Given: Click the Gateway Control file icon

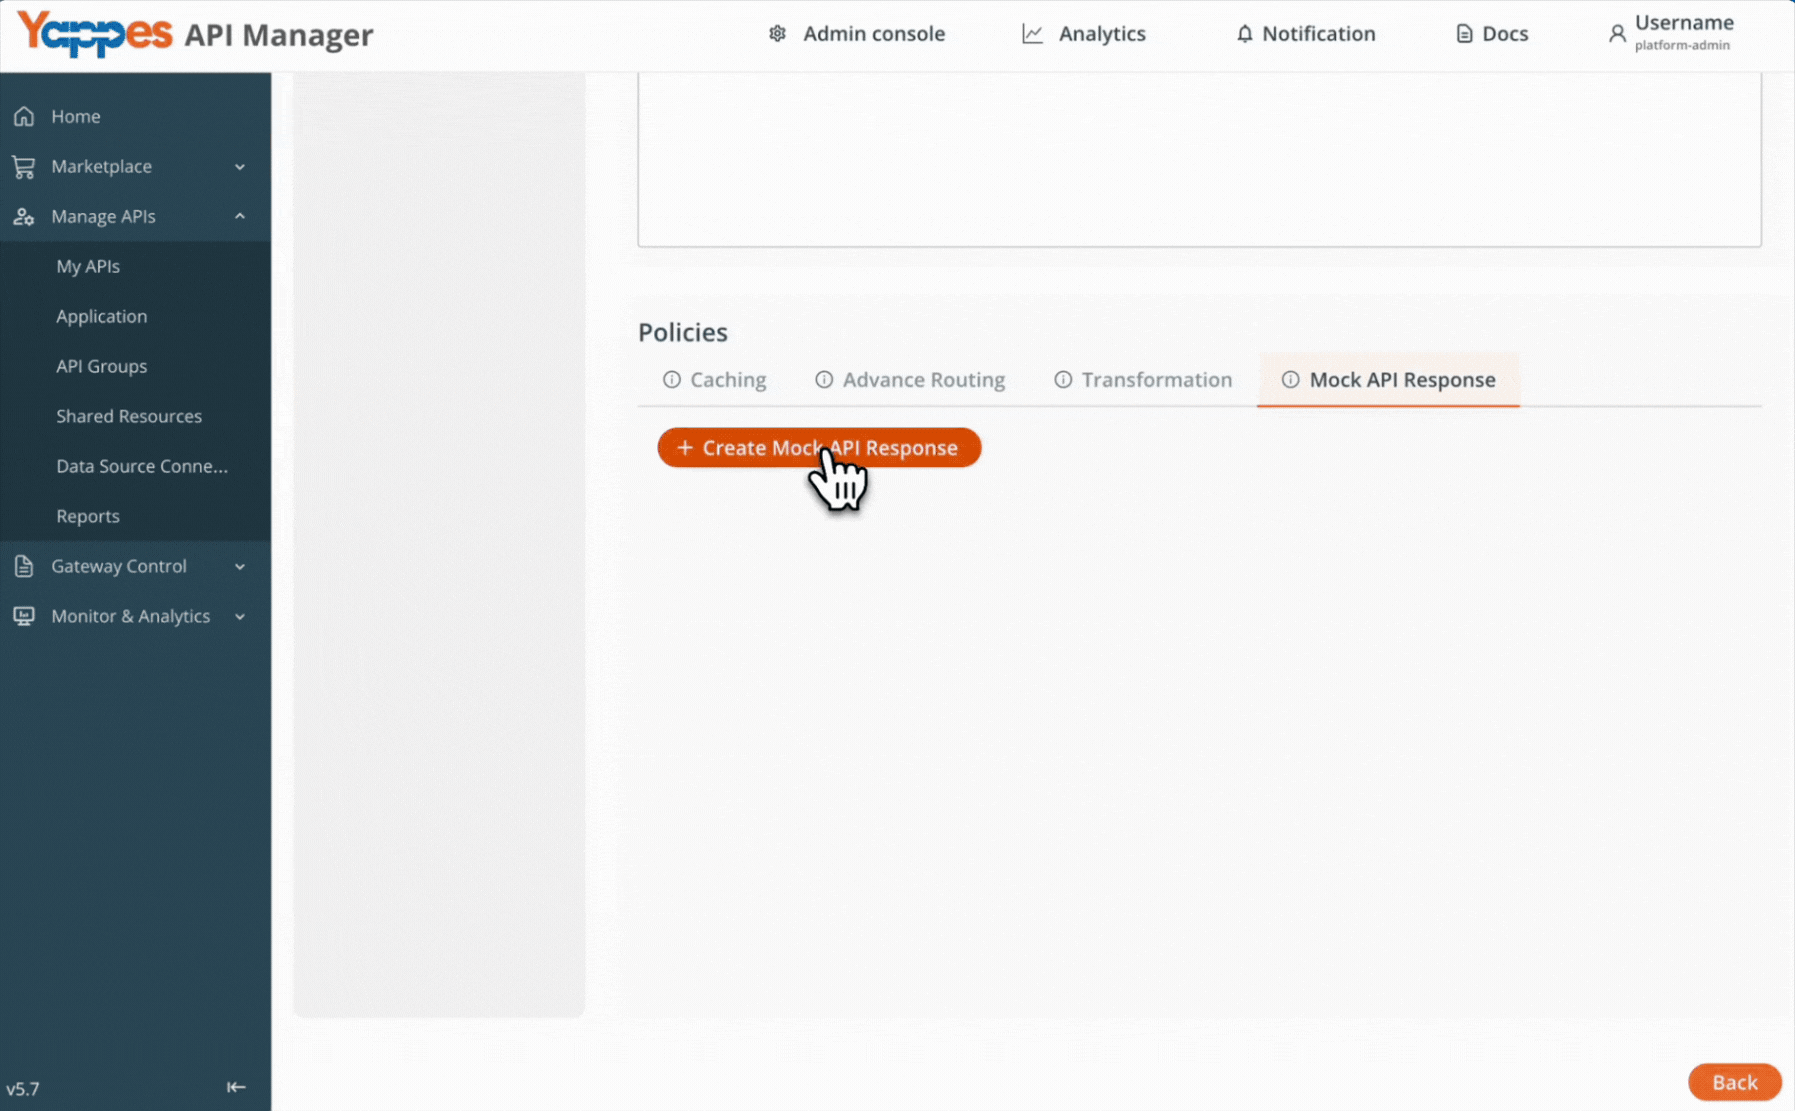Looking at the screenshot, I should tap(24, 566).
